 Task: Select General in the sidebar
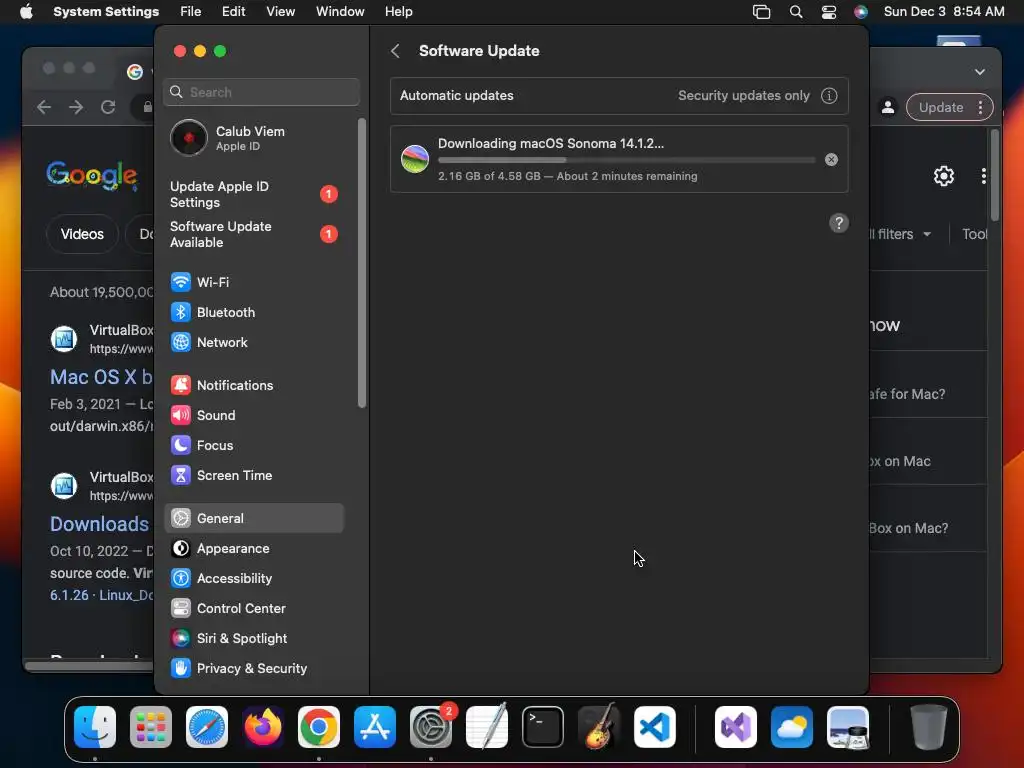pyautogui.click(x=253, y=519)
